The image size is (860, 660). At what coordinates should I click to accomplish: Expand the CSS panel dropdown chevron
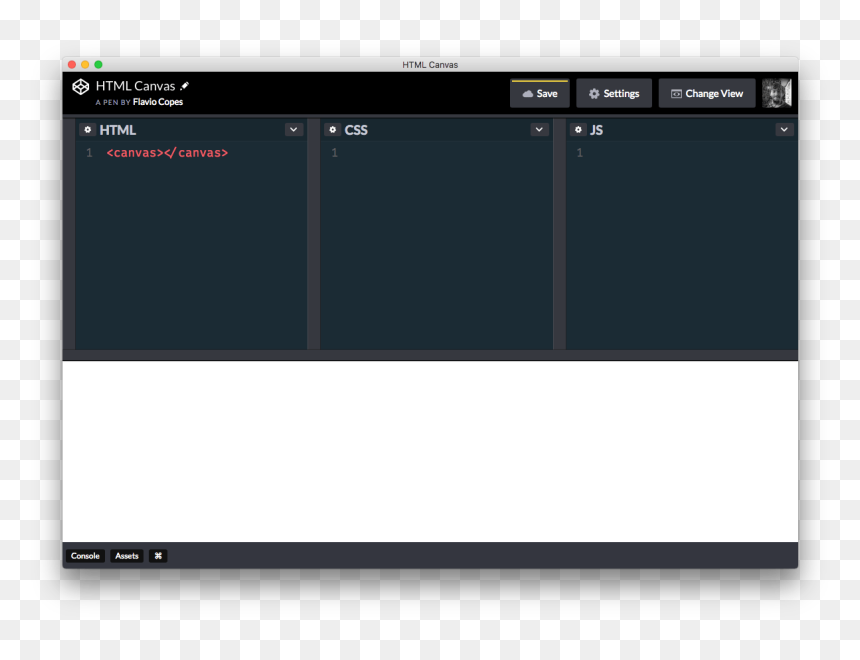539,129
